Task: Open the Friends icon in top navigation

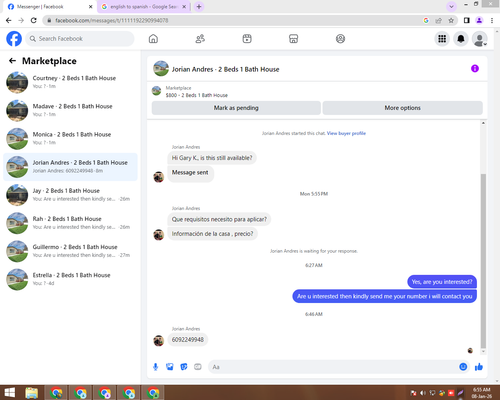Action: tap(200, 39)
